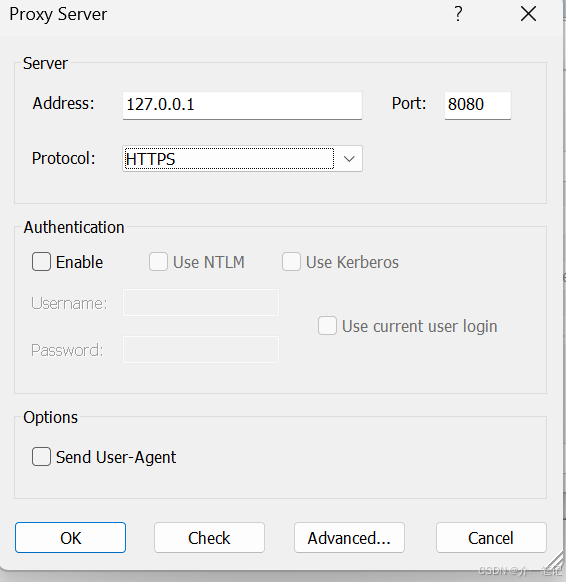566x582 pixels.
Task: Open the Advanced... settings
Action: pos(349,537)
